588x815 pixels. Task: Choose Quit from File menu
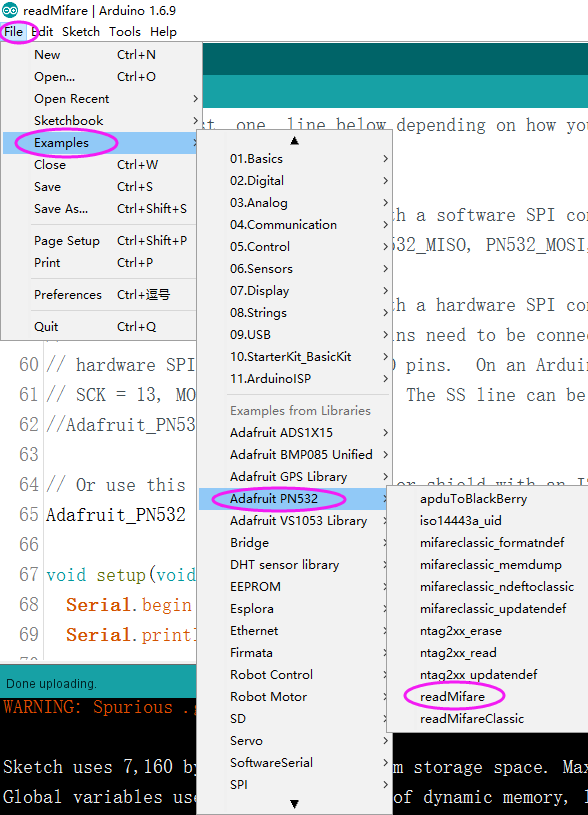point(99,326)
